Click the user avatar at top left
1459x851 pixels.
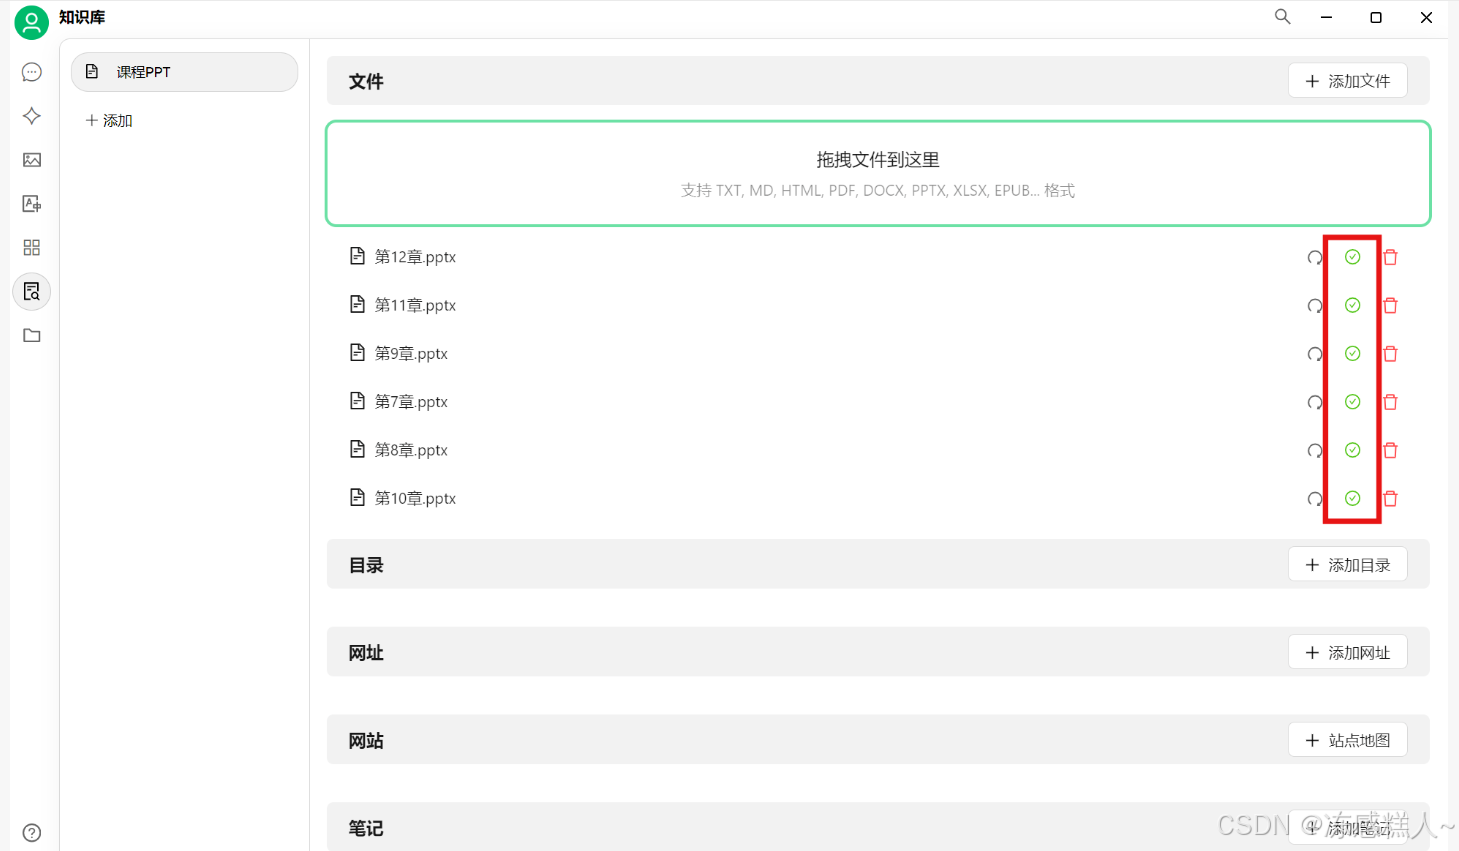click(x=31, y=22)
